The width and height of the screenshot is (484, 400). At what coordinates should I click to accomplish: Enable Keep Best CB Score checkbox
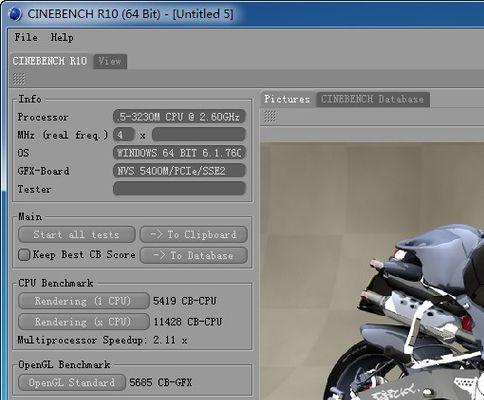pos(24,255)
